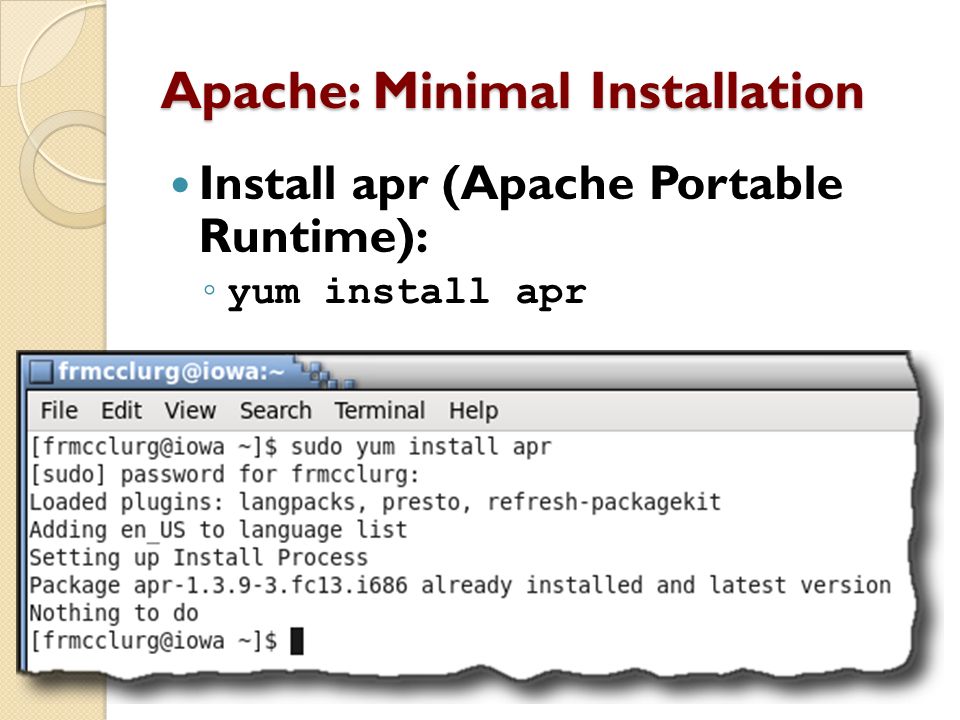Click the terminal window icon beside frmcclurg@iowa
Screen dimensions: 960x720
[40, 372]
